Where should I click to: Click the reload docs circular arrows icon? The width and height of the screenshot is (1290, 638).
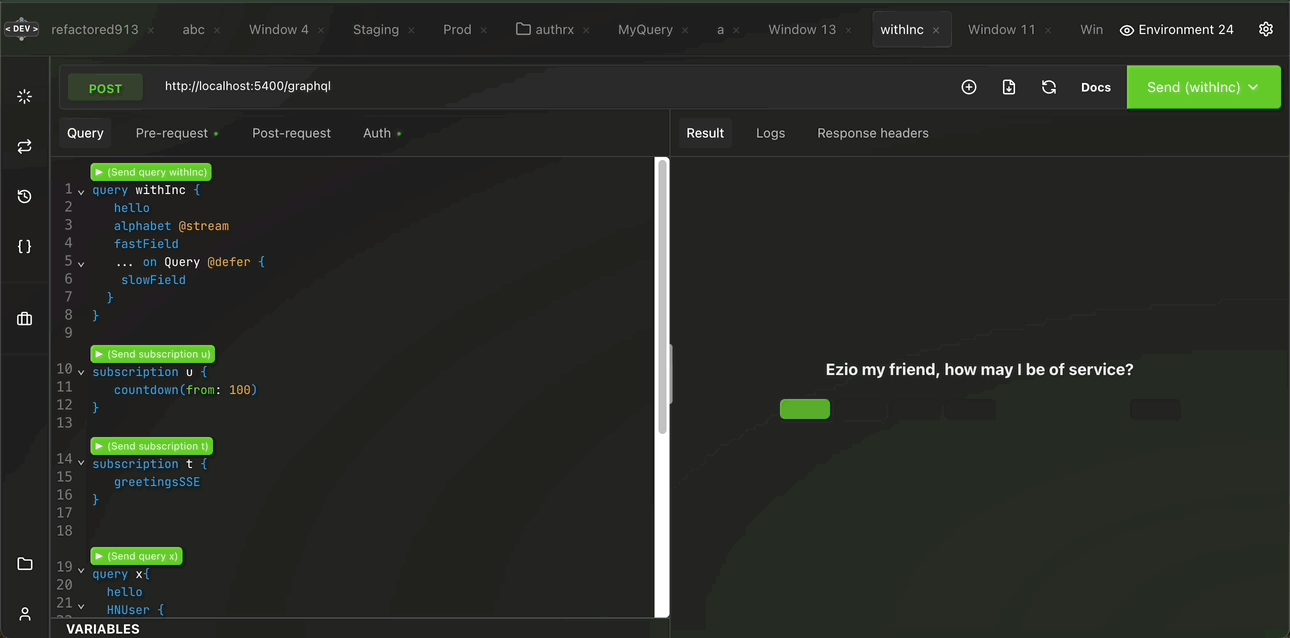[x=1049, y=87]
